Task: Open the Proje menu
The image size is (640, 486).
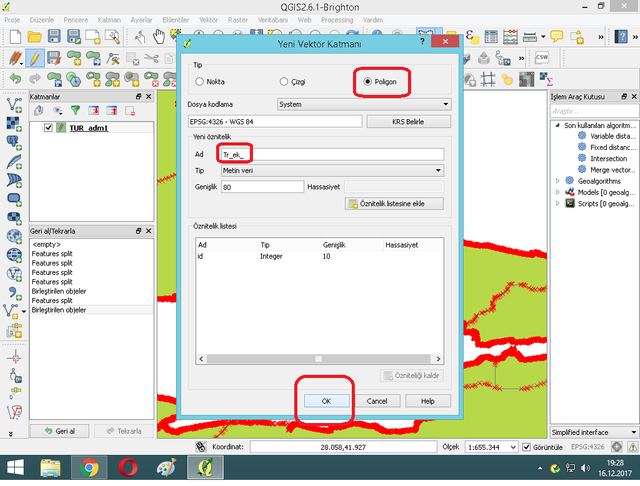Action: tap(12, 20)
